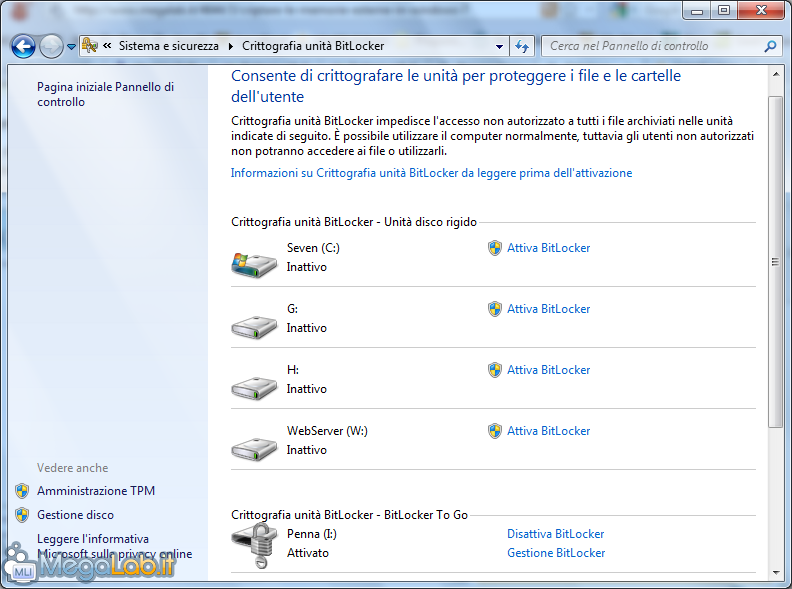Click the Control Panel icon in address bar
792x589 pixels.
click(x=89, y=46)
